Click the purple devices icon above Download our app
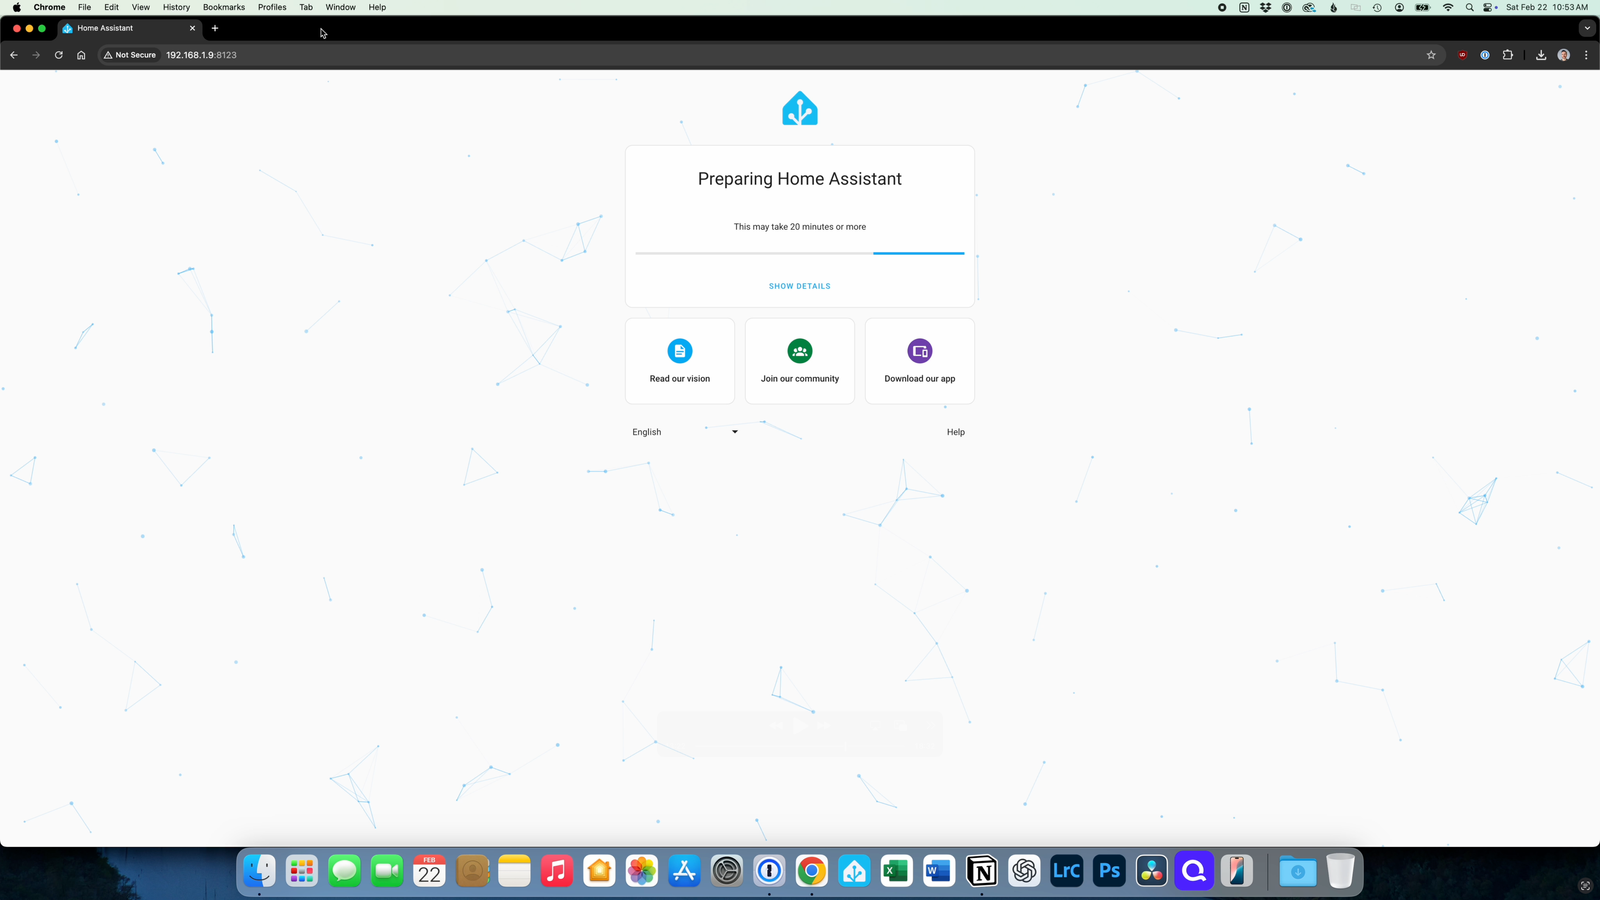 pos(919,350)
